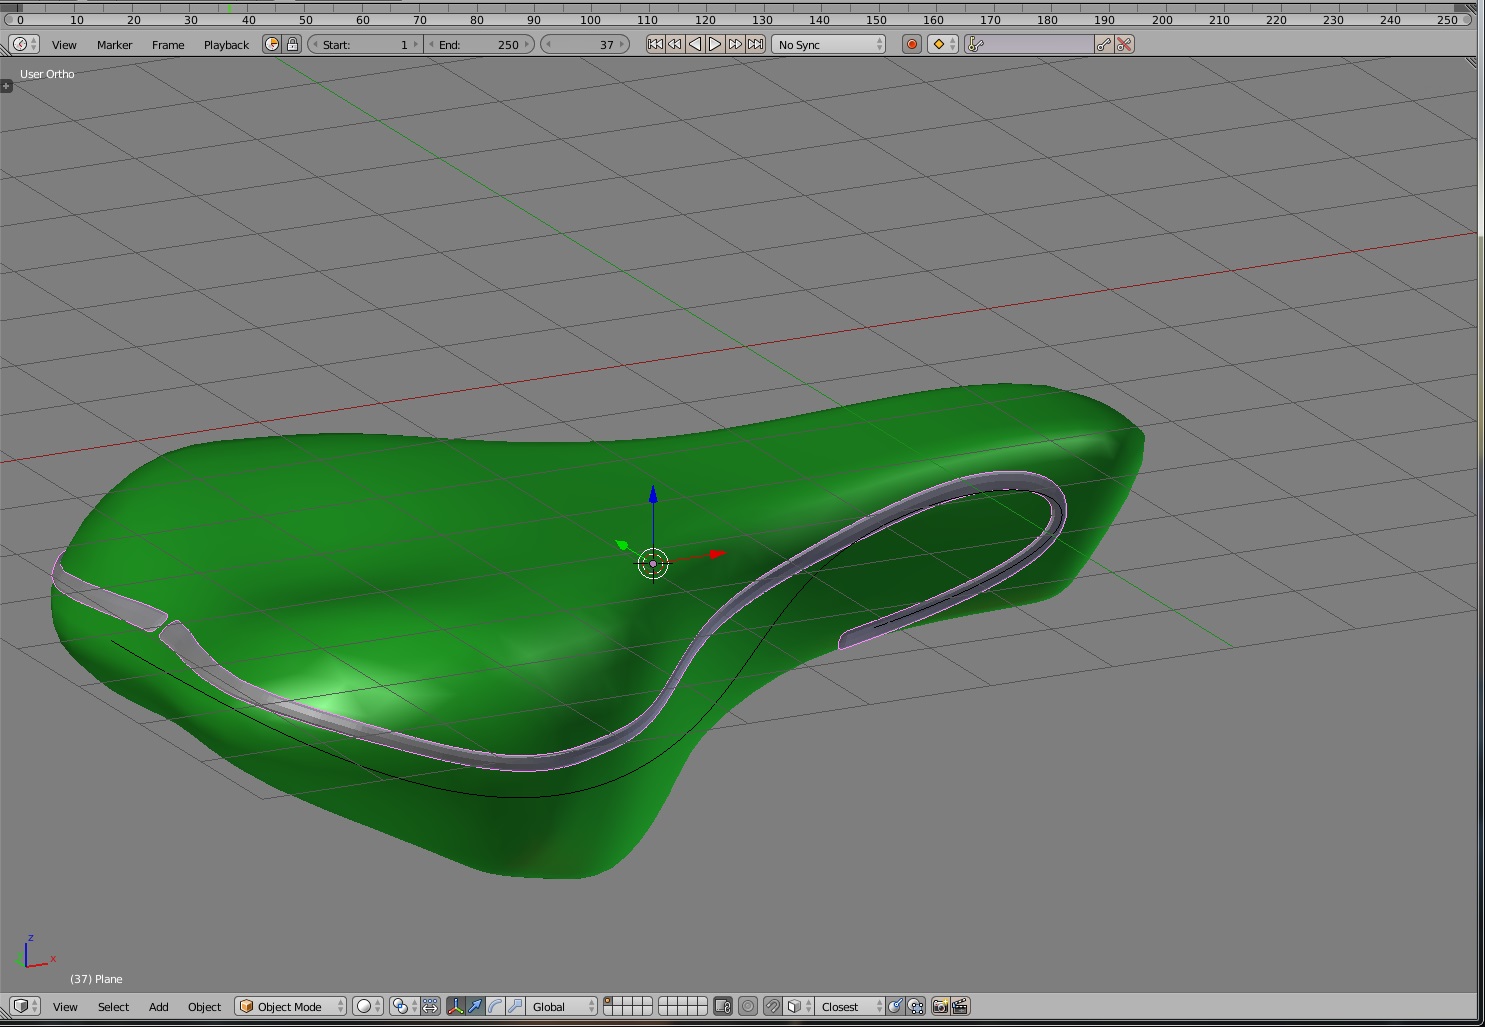Play the animation in reverse
This screenshot has height=1027, width=1485.
(x=695, y=44)
